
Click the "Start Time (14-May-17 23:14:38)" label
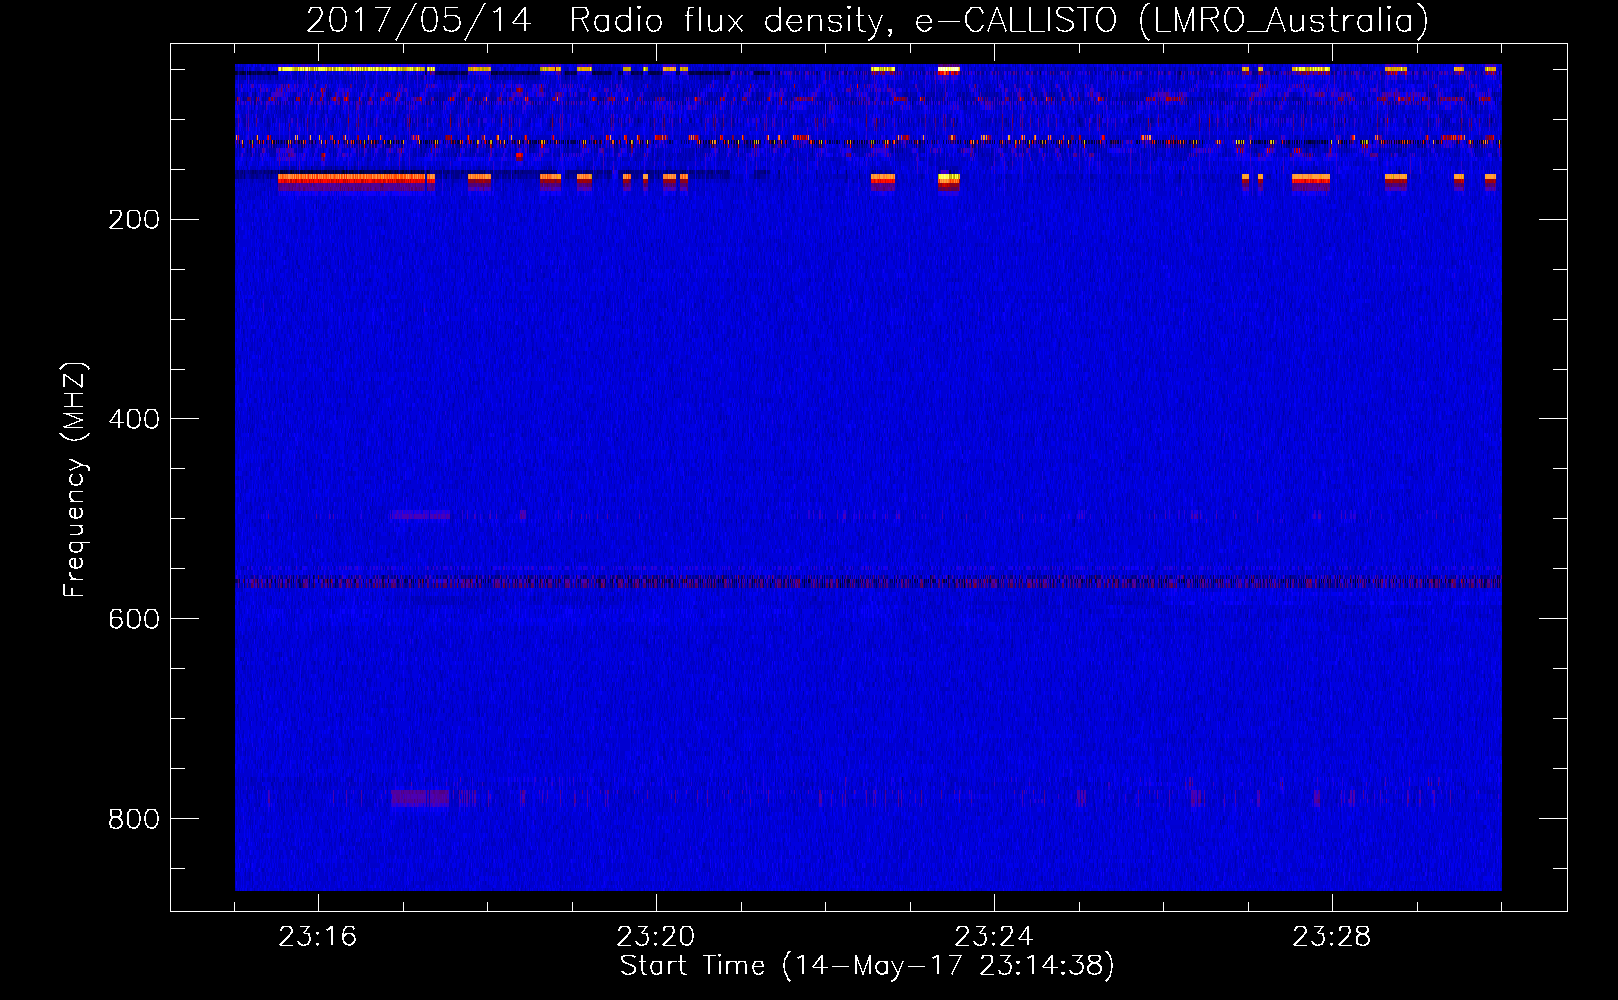tap(867, 966)
